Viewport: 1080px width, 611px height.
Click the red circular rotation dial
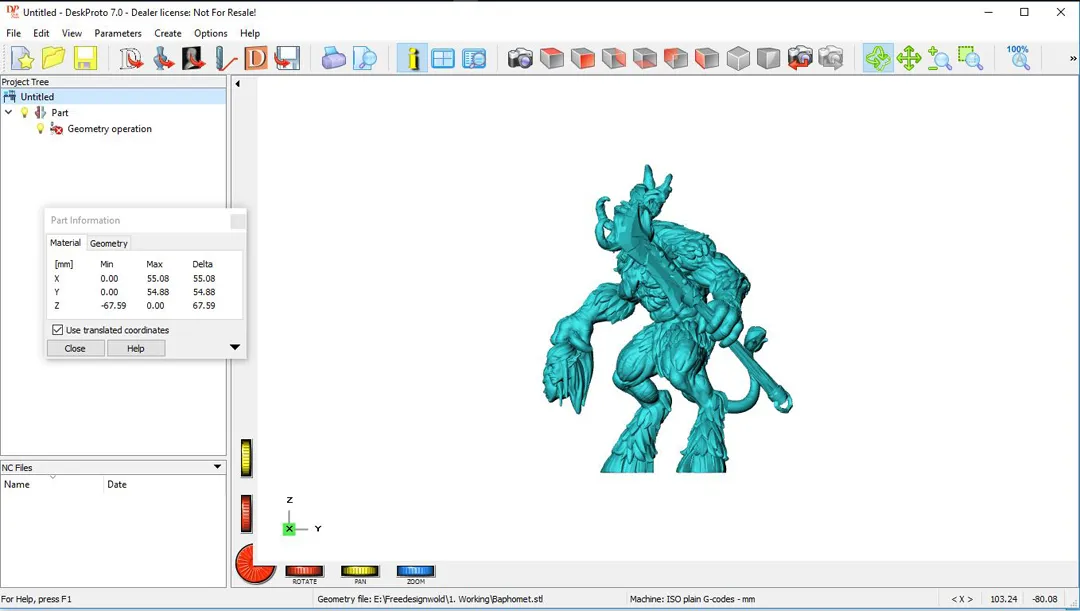tap(255, 563)
